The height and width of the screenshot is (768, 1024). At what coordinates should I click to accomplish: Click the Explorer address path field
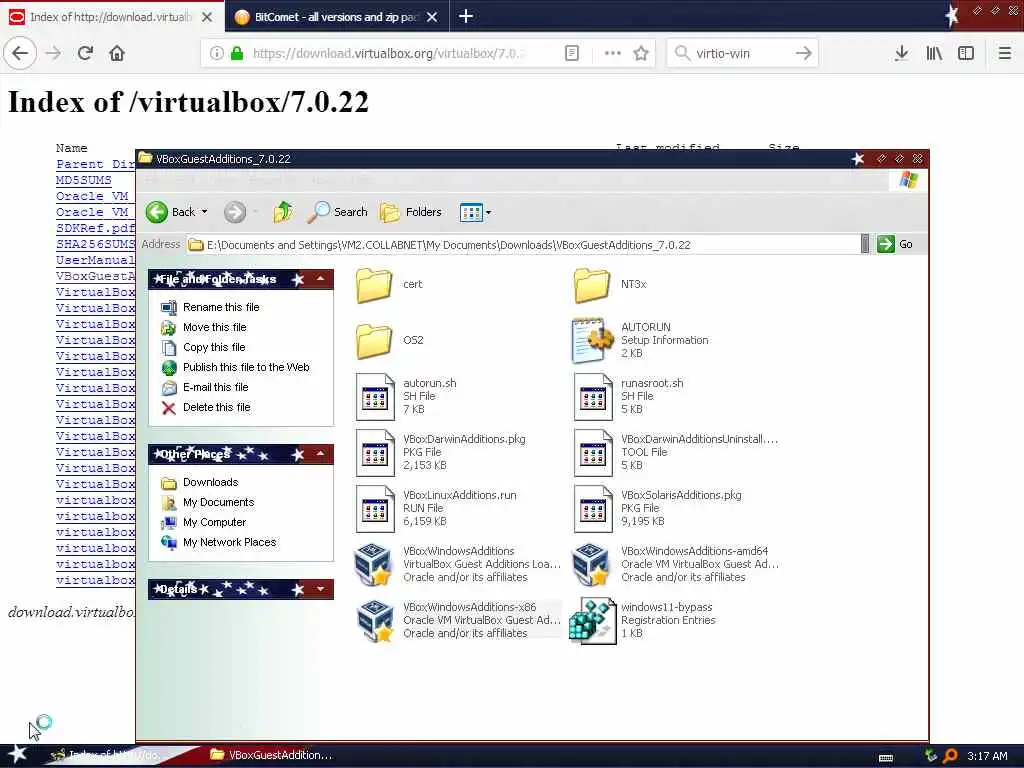[524, 245]
